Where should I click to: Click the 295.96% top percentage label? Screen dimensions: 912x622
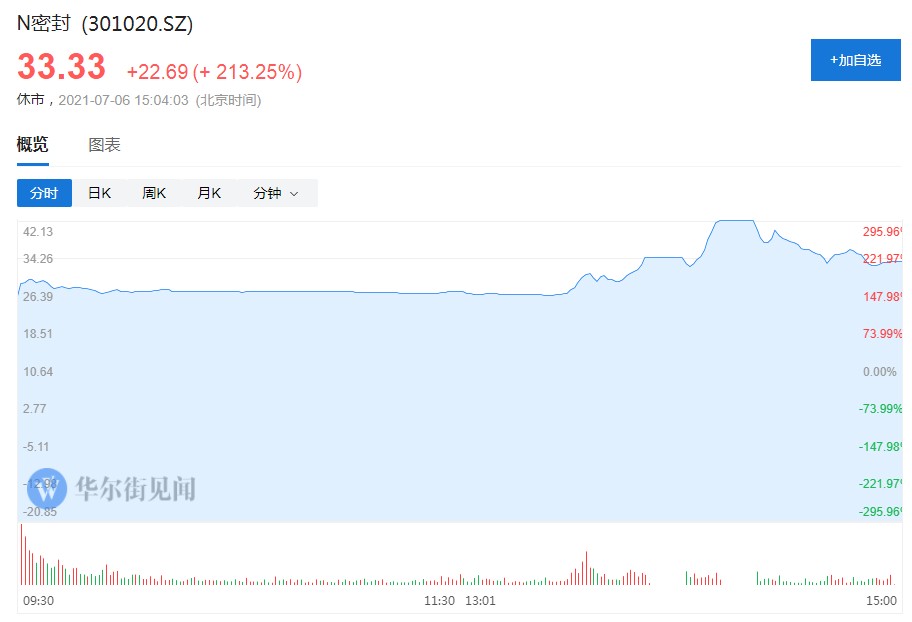(x=880, y=232)
